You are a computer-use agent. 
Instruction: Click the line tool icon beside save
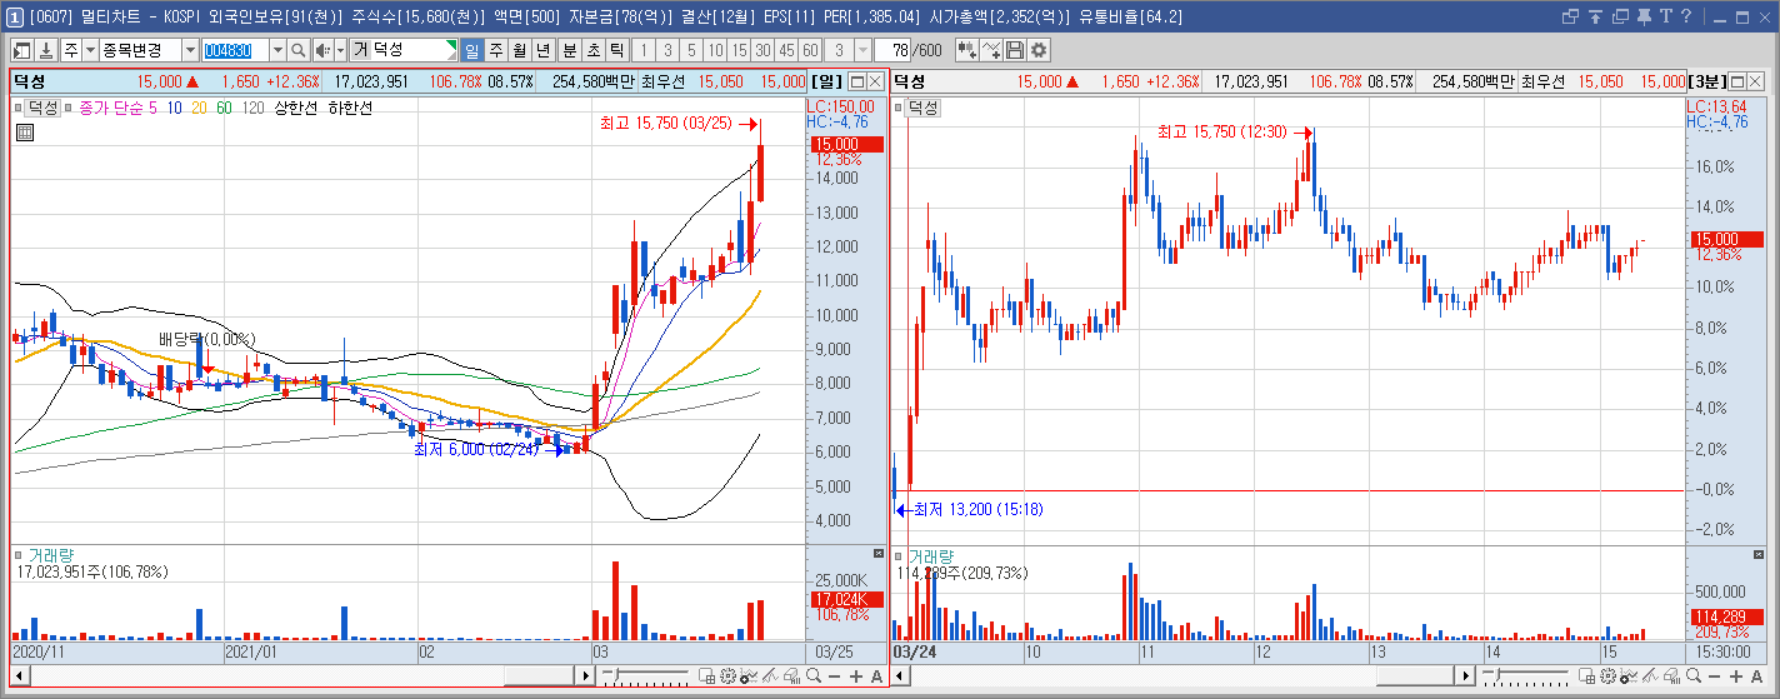pos(991,50)
